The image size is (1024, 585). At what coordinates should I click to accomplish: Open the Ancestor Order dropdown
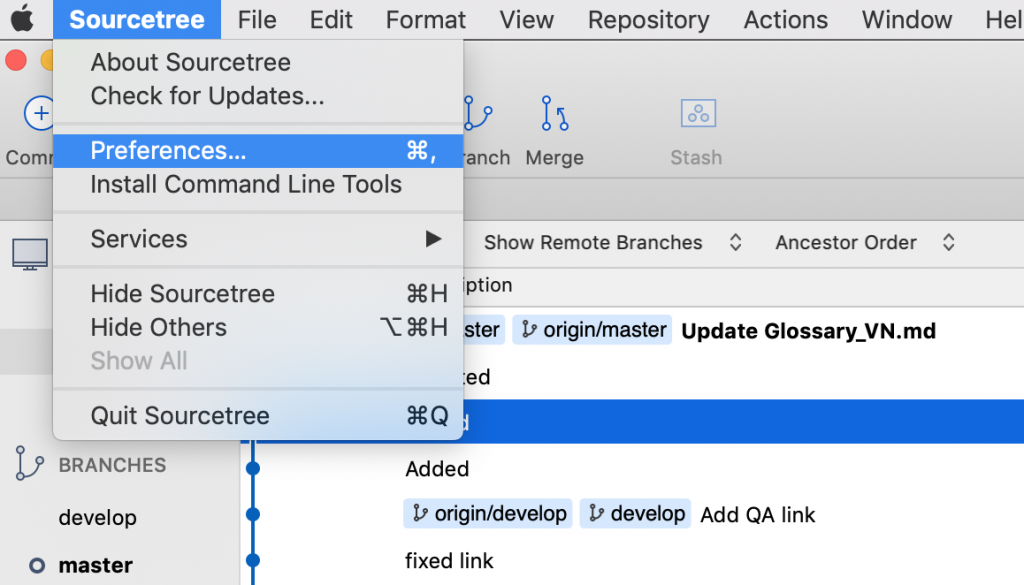pyautogui.click(x=865, y=242)
